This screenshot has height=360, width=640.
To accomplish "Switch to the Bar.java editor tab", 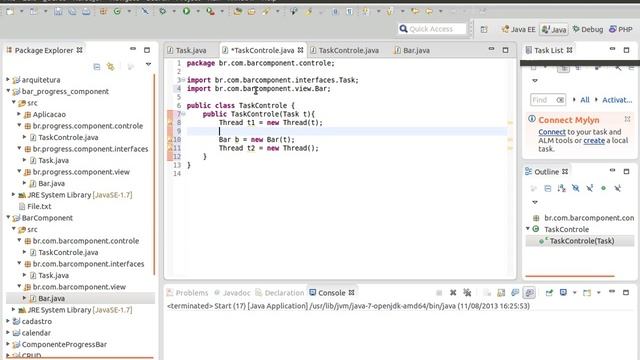I will click(412, 50).
